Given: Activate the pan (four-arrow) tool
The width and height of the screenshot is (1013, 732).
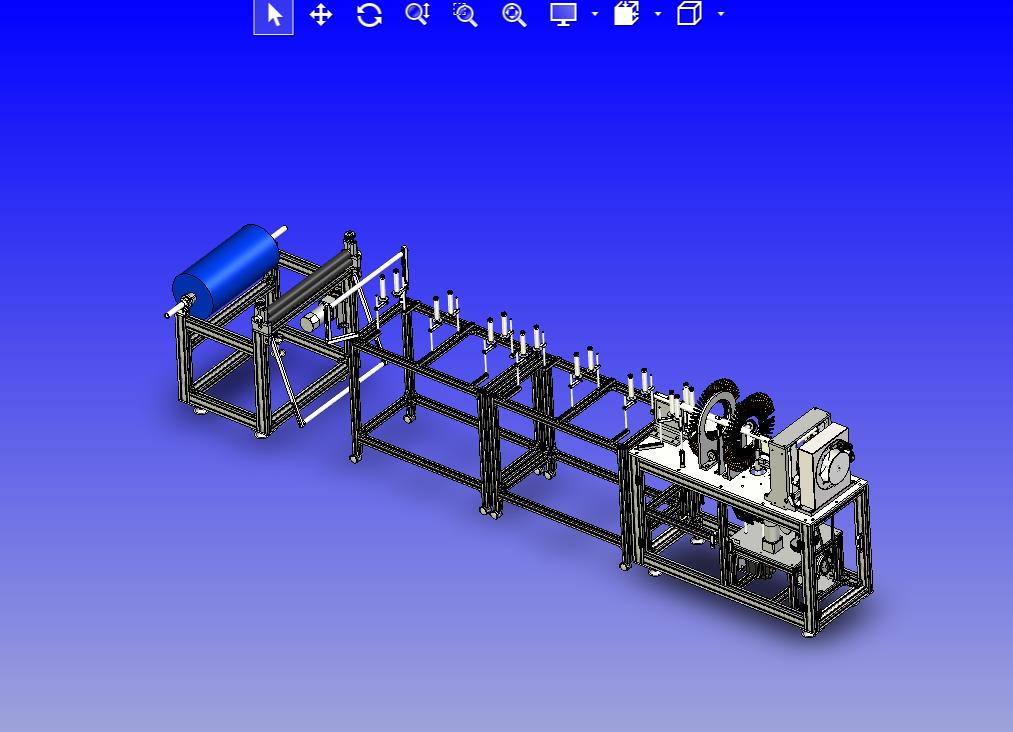Looking at the screenshot, I should 321,14.
